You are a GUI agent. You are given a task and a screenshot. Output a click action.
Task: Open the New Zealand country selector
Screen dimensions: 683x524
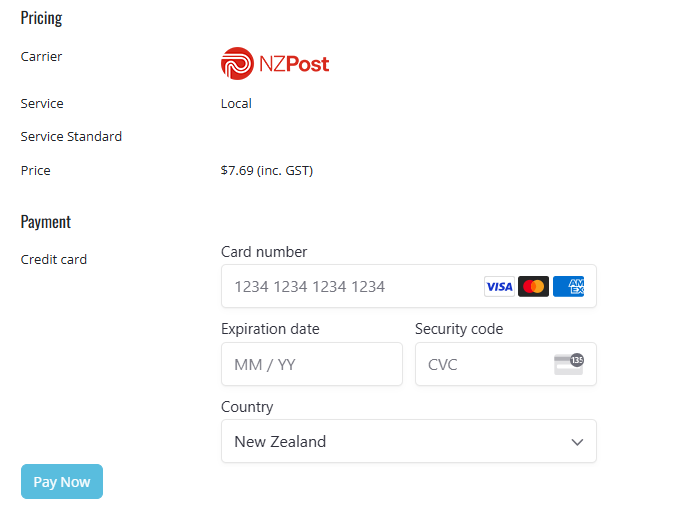pyautogui.click(x=409, y=441)
